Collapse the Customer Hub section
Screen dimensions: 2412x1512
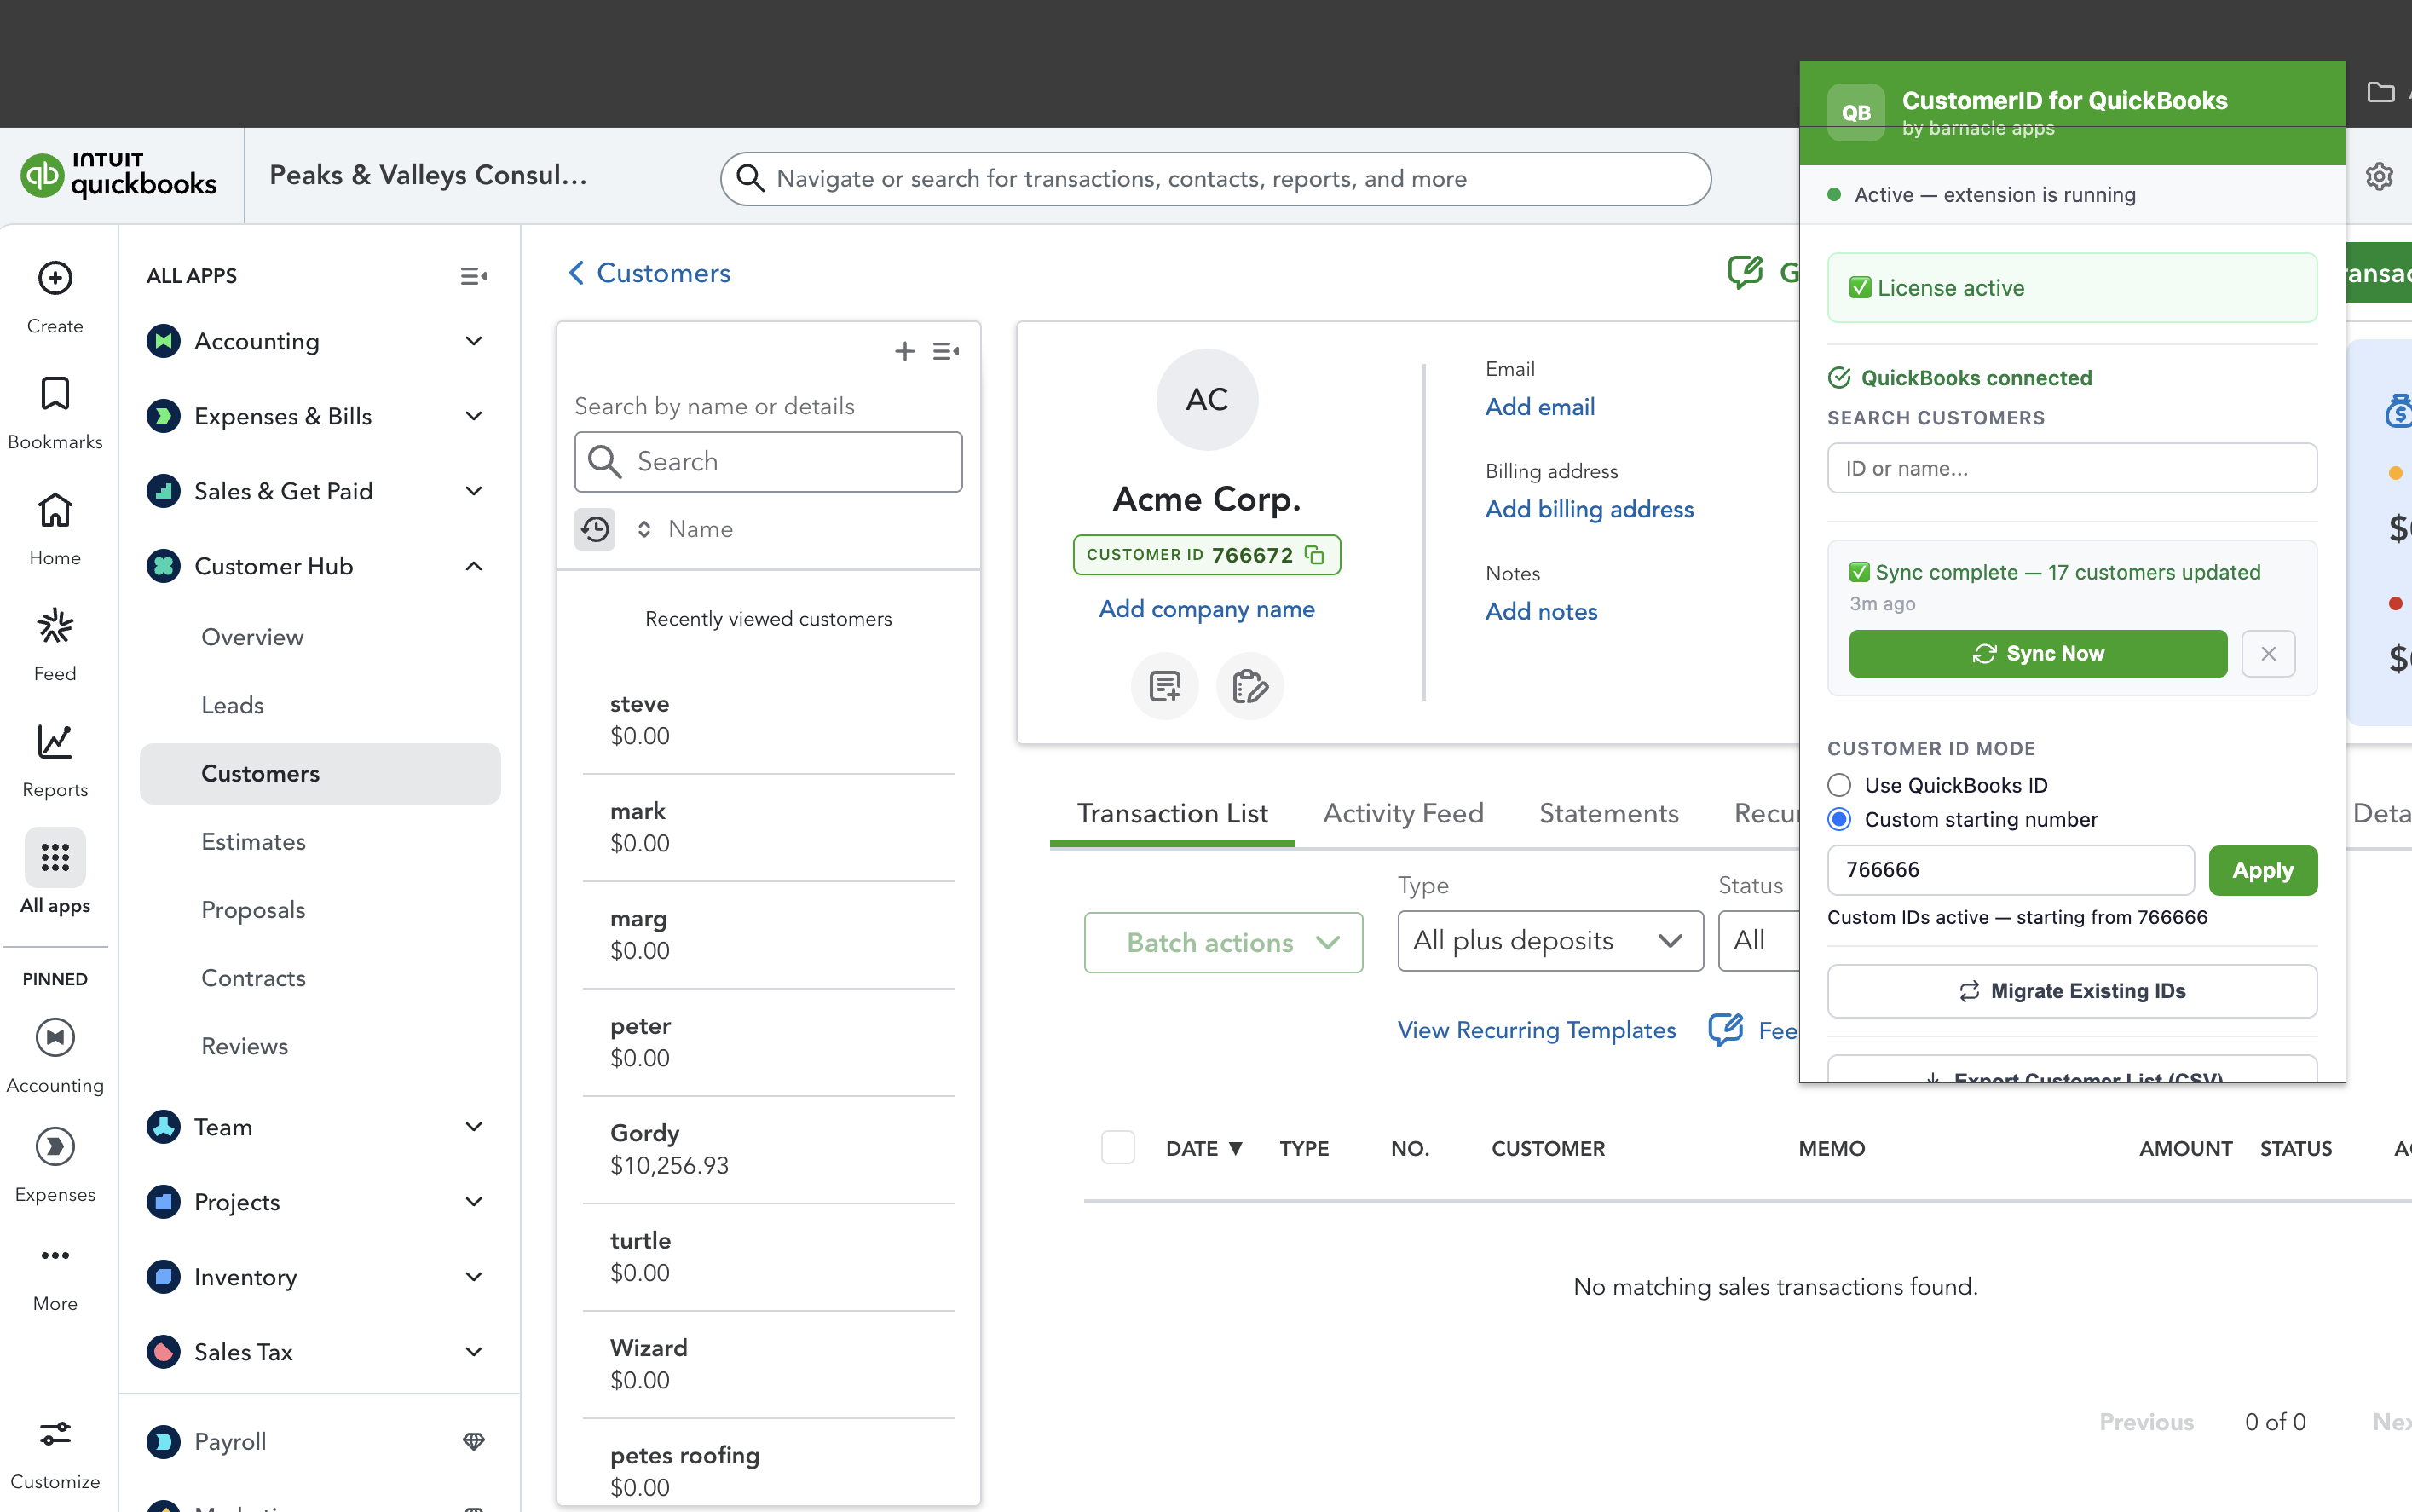(x=474, y=566)
